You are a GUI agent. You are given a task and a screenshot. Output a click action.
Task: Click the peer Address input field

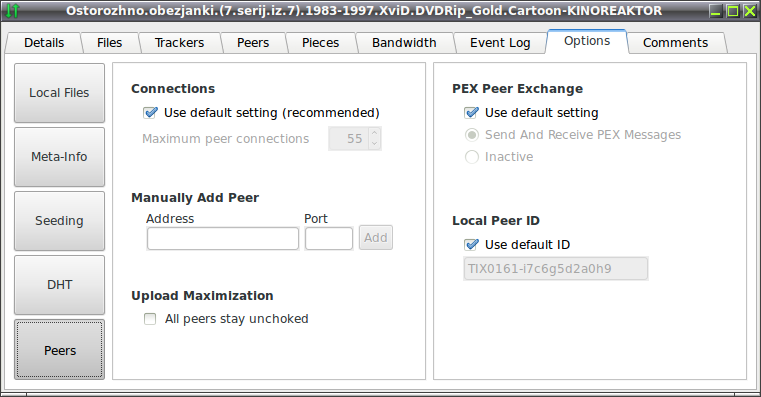(x=223, y=239)
